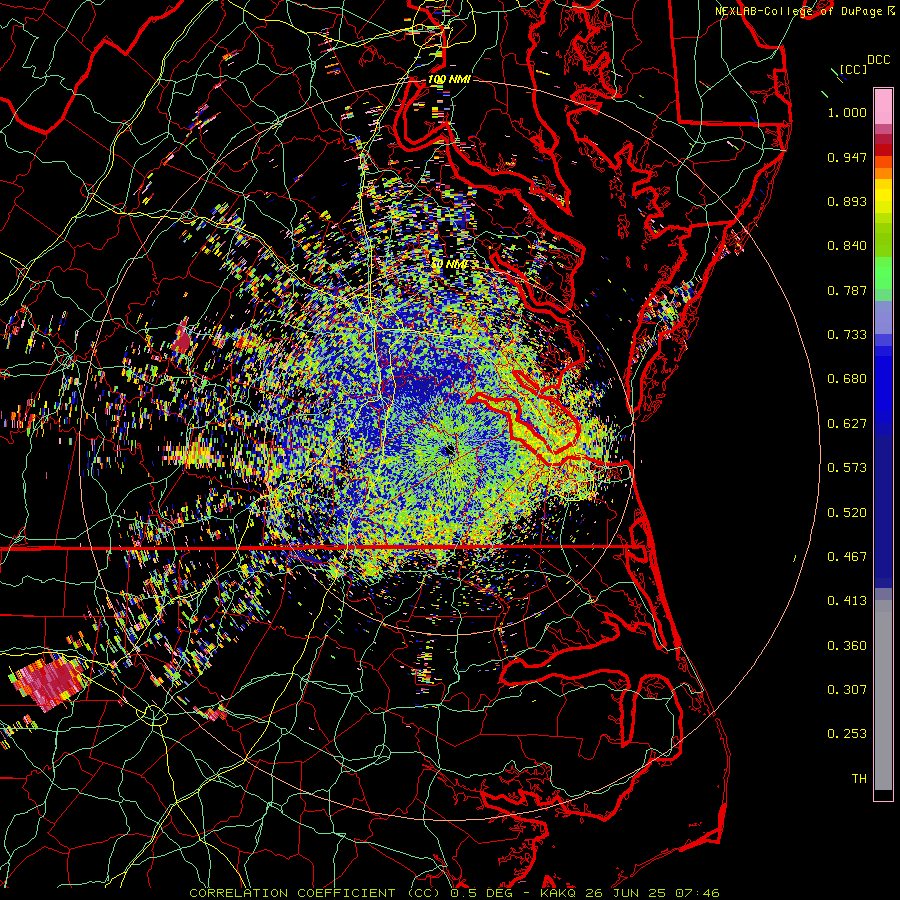This screenshot has height=900, width=900.
Task: Click the 0.627 legend value
Action: click(x=847, y=424)
